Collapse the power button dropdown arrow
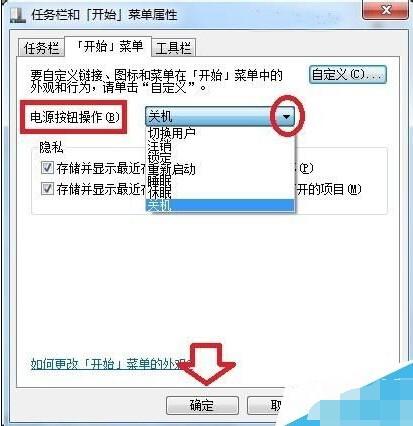Viewport: 413px width, 426px height. (x=286, y=116)
